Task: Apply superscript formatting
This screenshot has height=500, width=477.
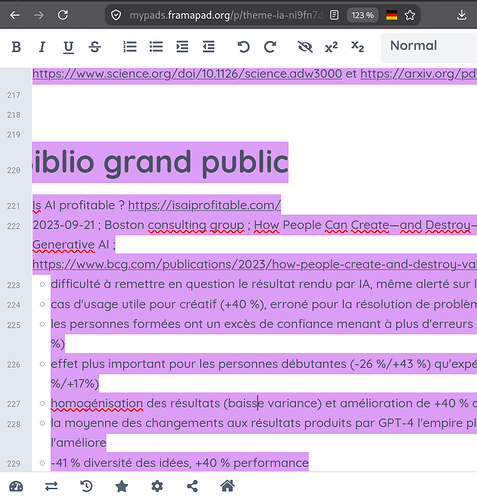Action: (331, 47)
